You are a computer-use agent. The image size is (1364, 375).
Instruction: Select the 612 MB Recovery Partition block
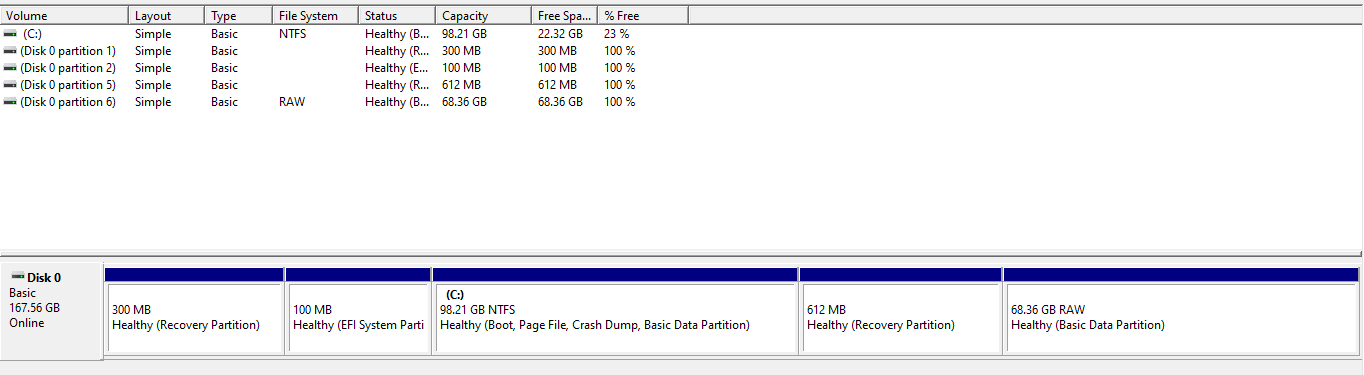901,310
